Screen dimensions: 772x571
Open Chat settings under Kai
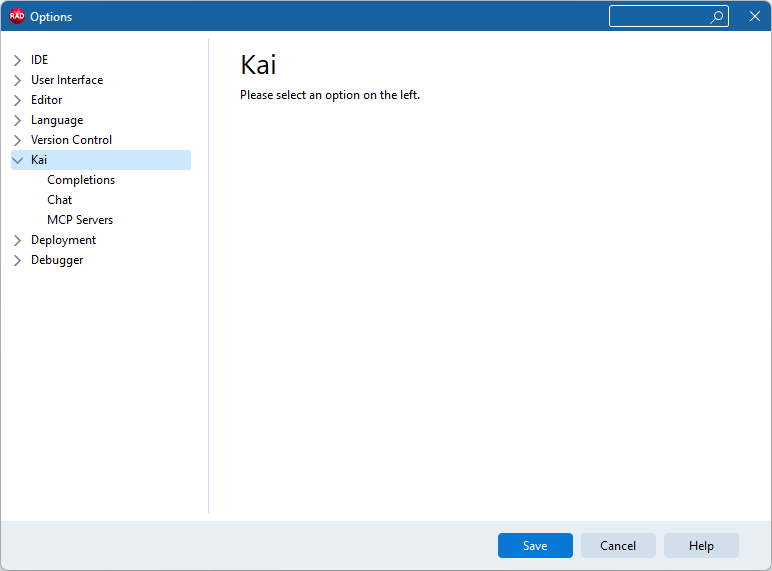tap(60, 200)
